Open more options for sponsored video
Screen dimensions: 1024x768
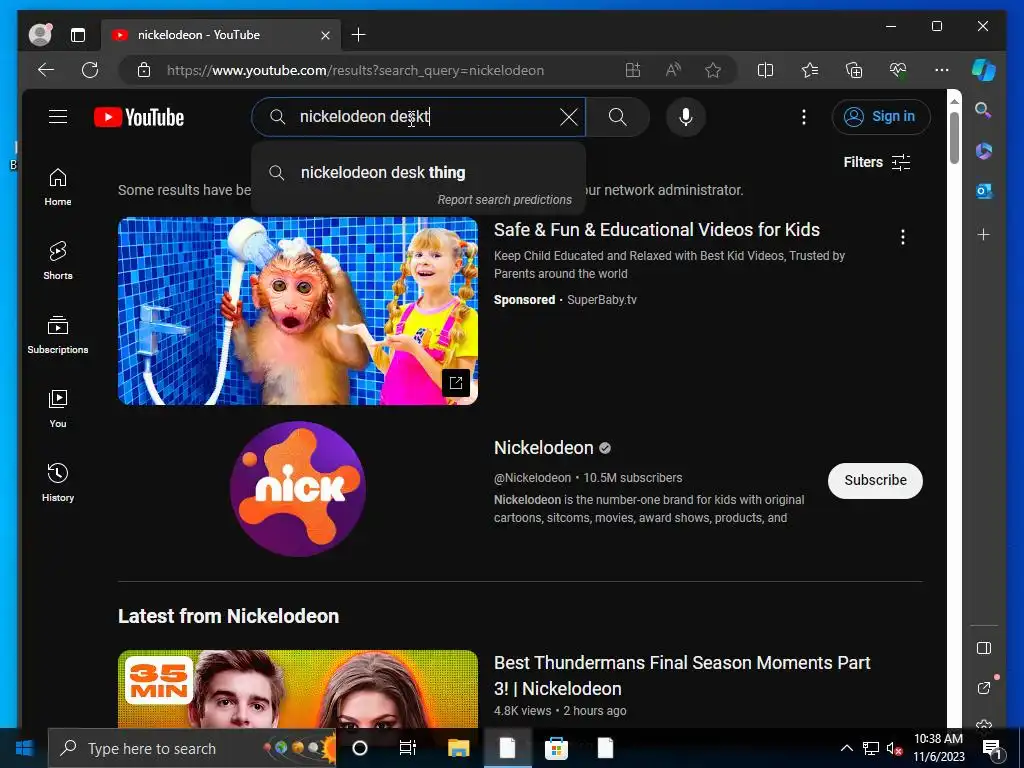click(903, 237)
